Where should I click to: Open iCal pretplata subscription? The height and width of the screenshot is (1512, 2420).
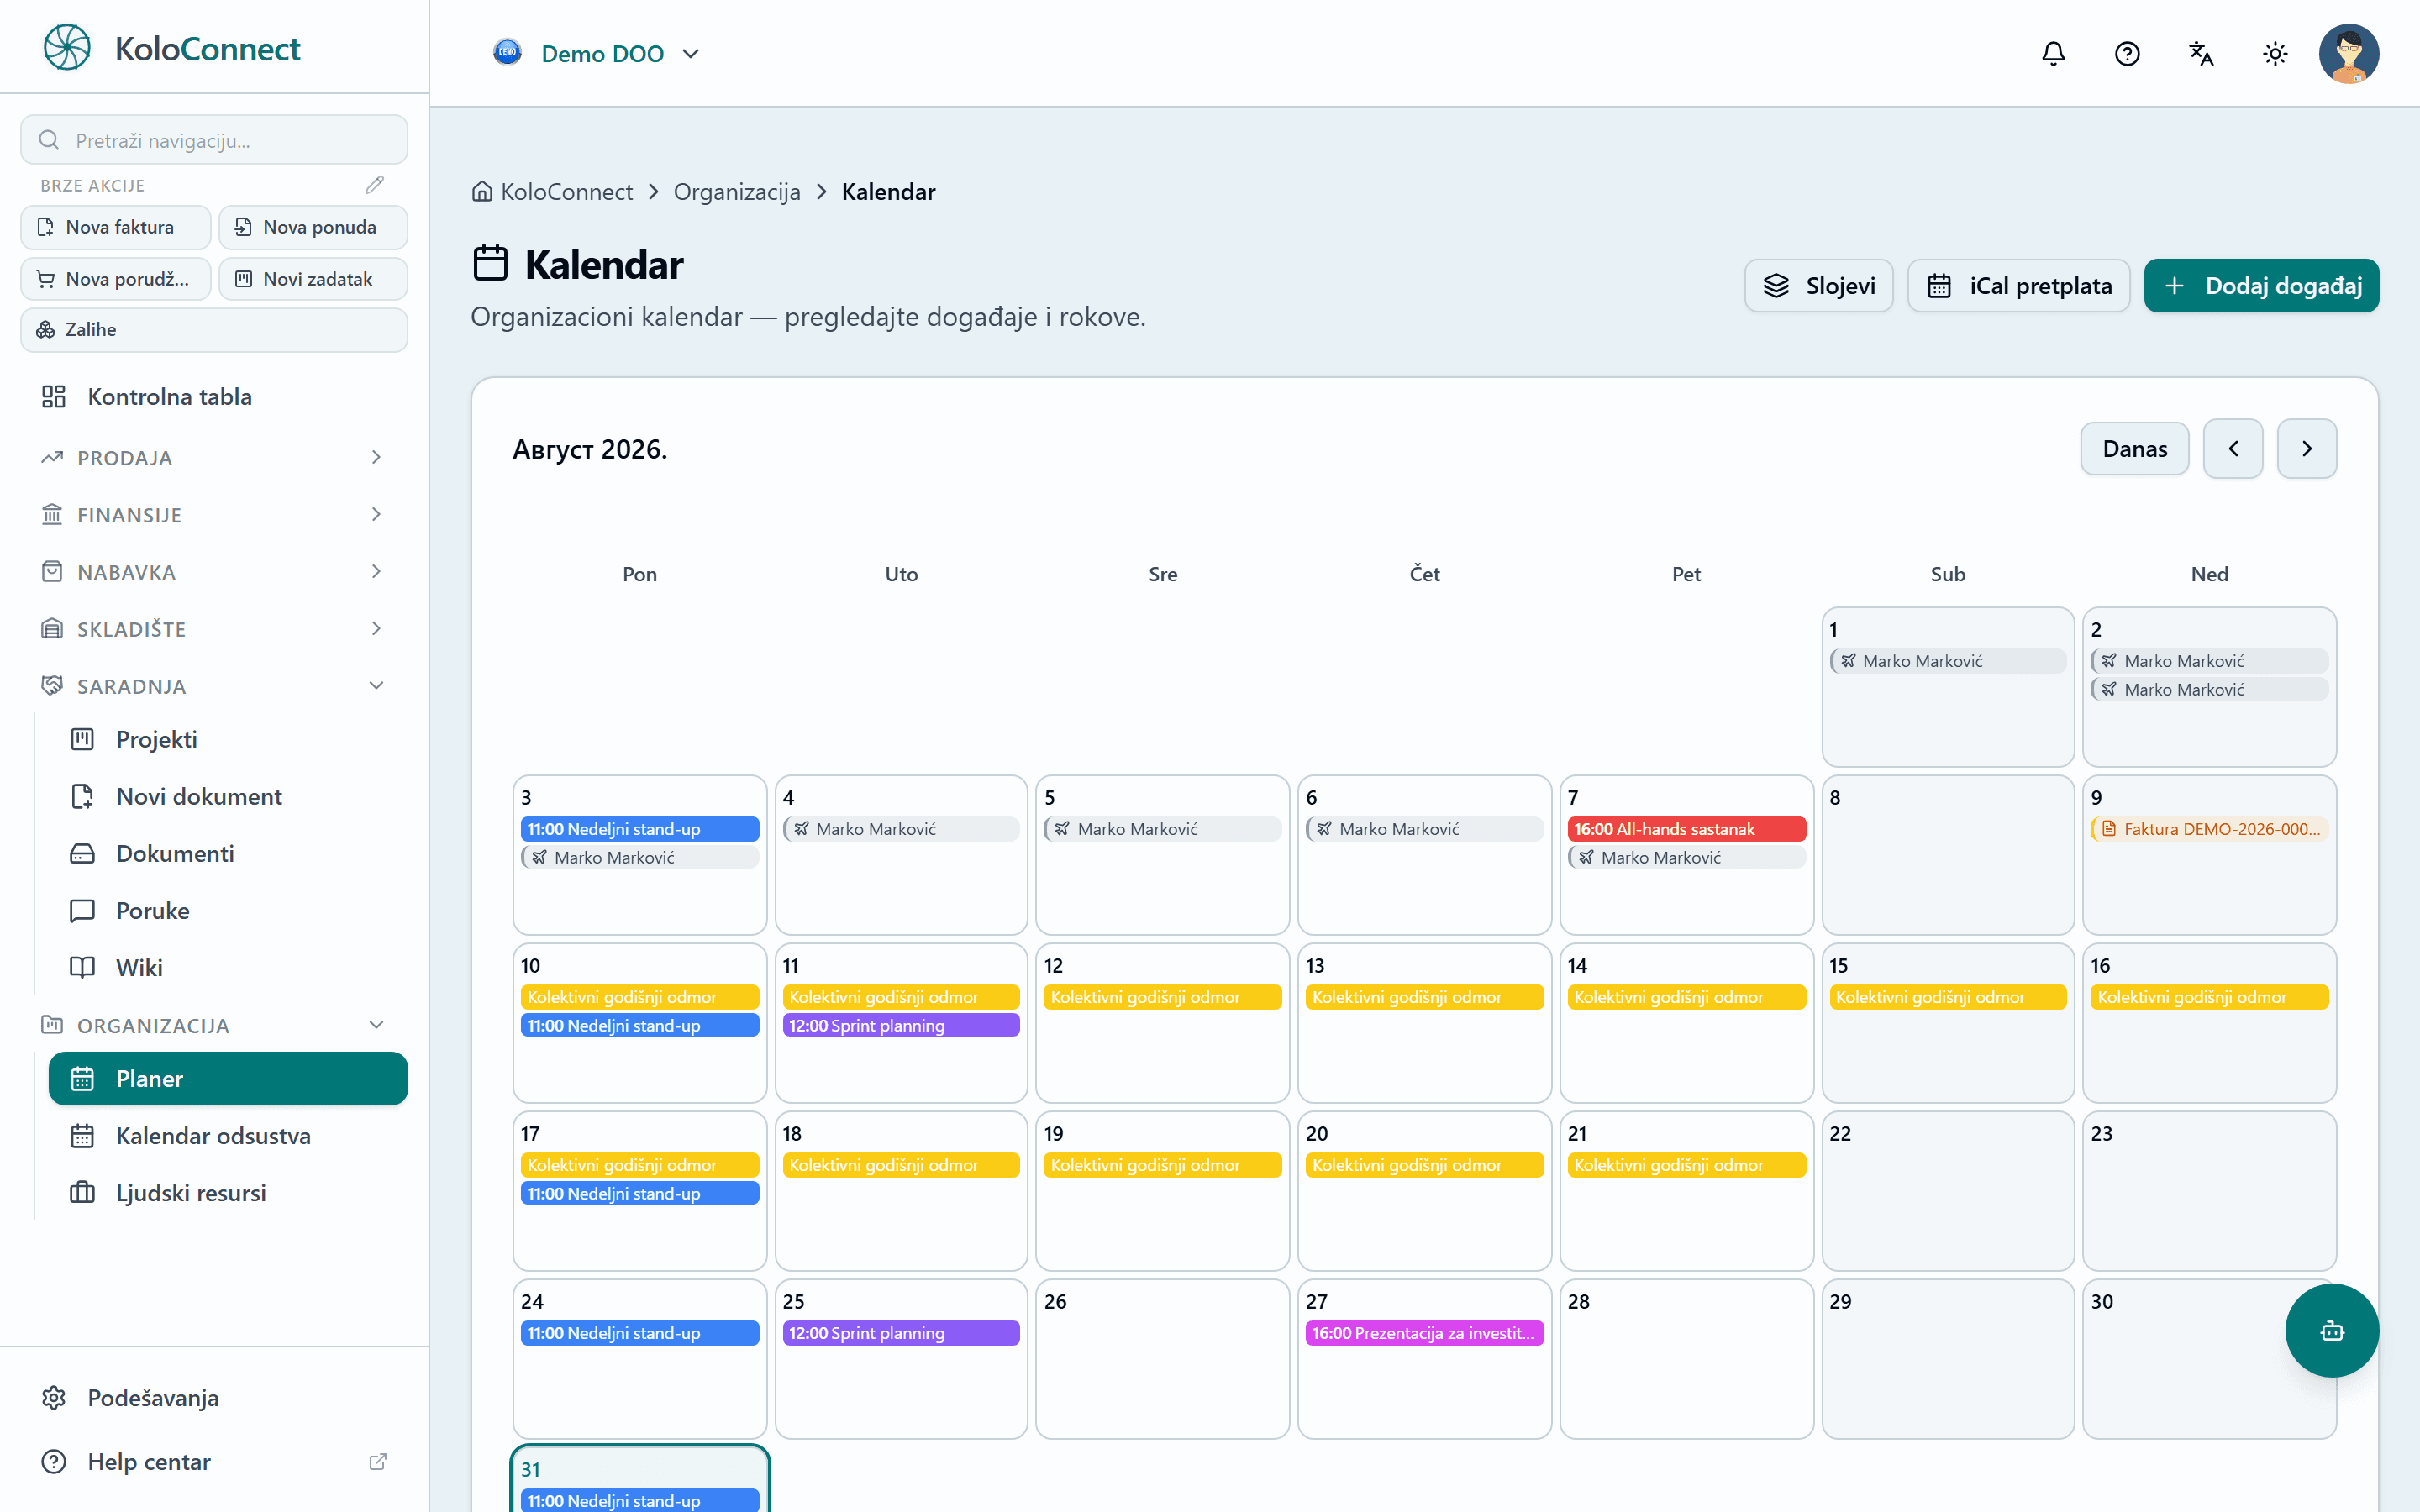(x=2018, y=286)
